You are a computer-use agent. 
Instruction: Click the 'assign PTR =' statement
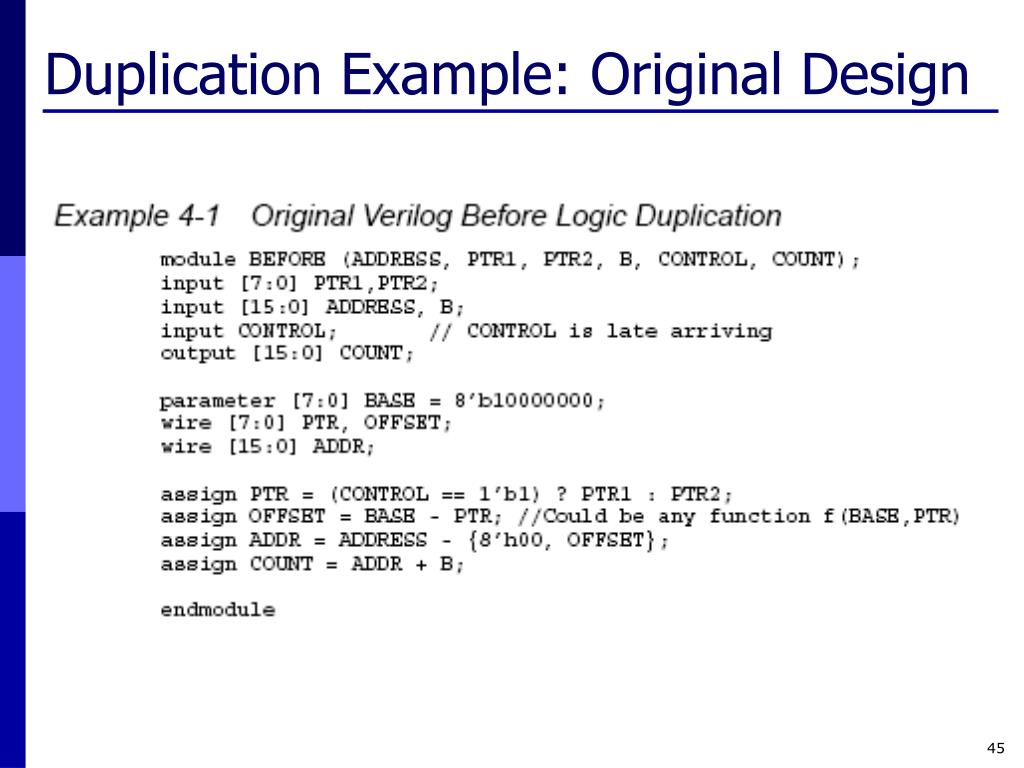pos(446,494)
